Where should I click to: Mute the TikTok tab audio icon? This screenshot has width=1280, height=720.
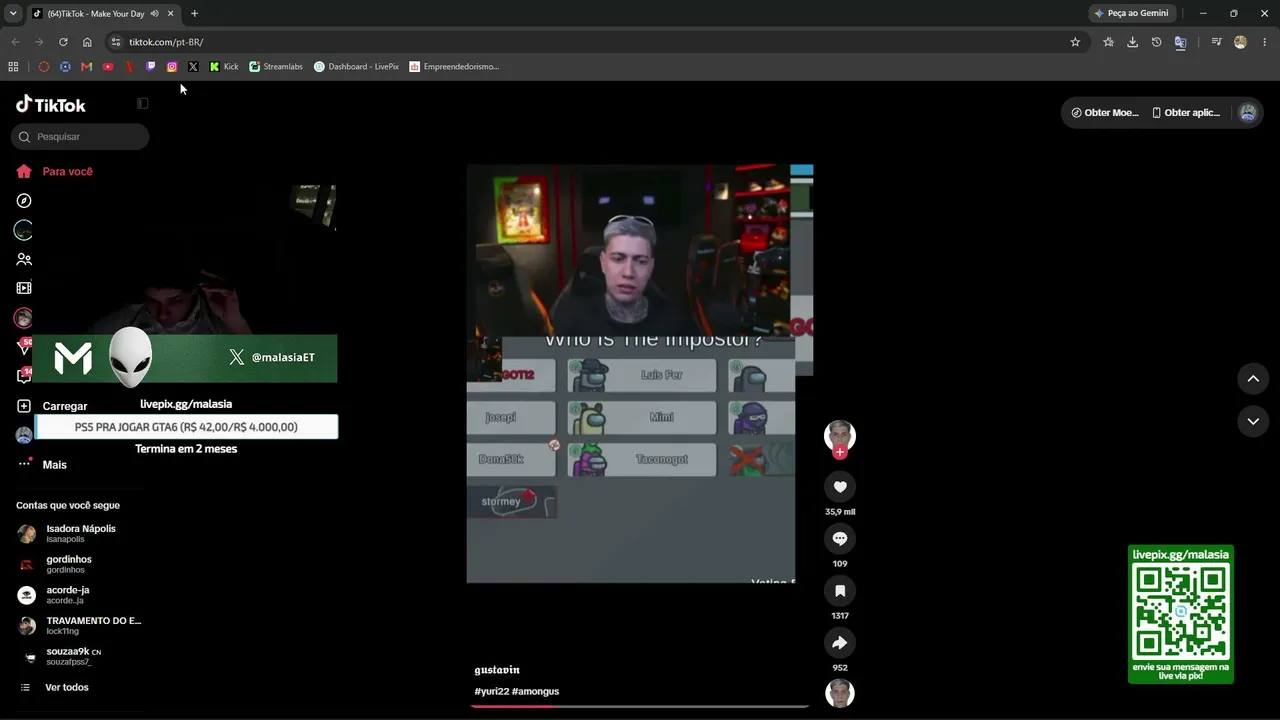click(154, 14)
